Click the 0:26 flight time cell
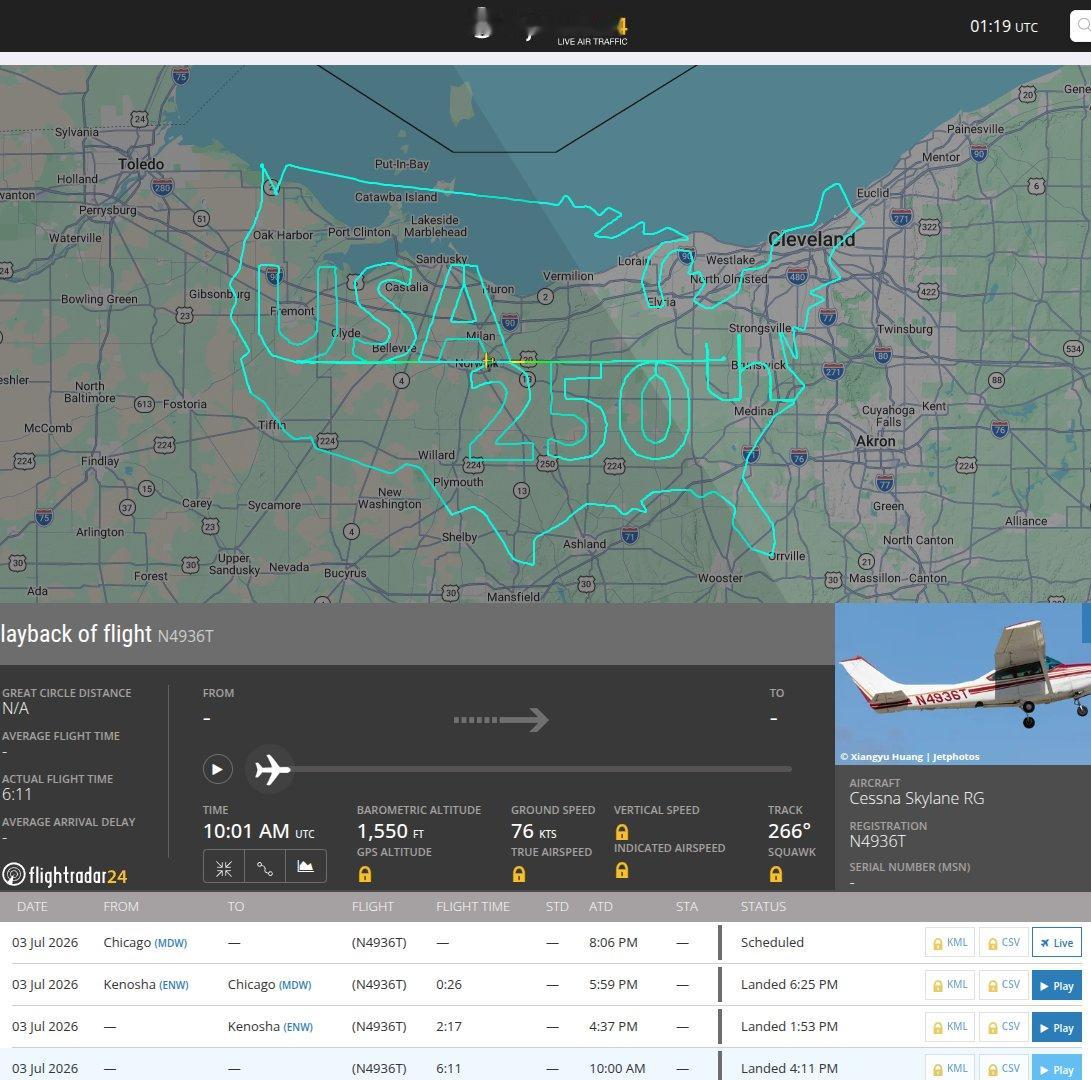Viewport: 1091px width, 1080px height. [449, 985]
